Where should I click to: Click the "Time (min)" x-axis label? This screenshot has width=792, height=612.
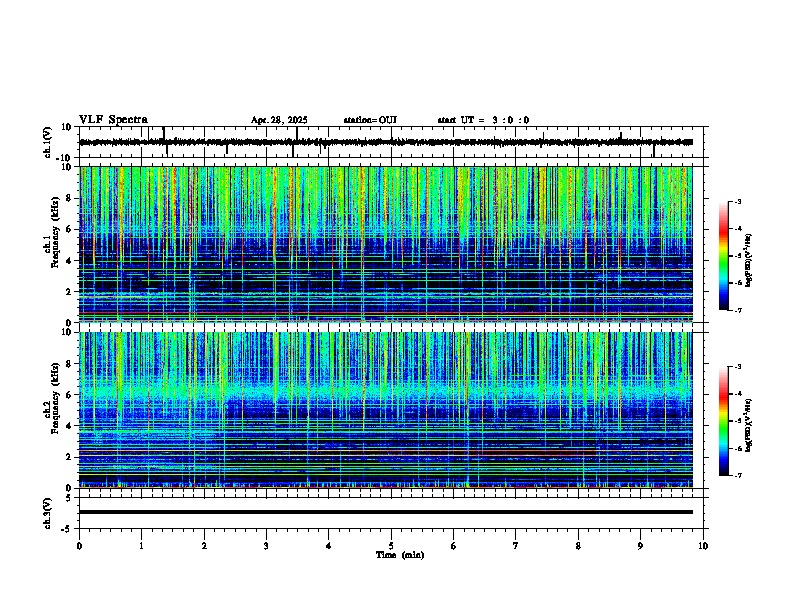point(400,555)
